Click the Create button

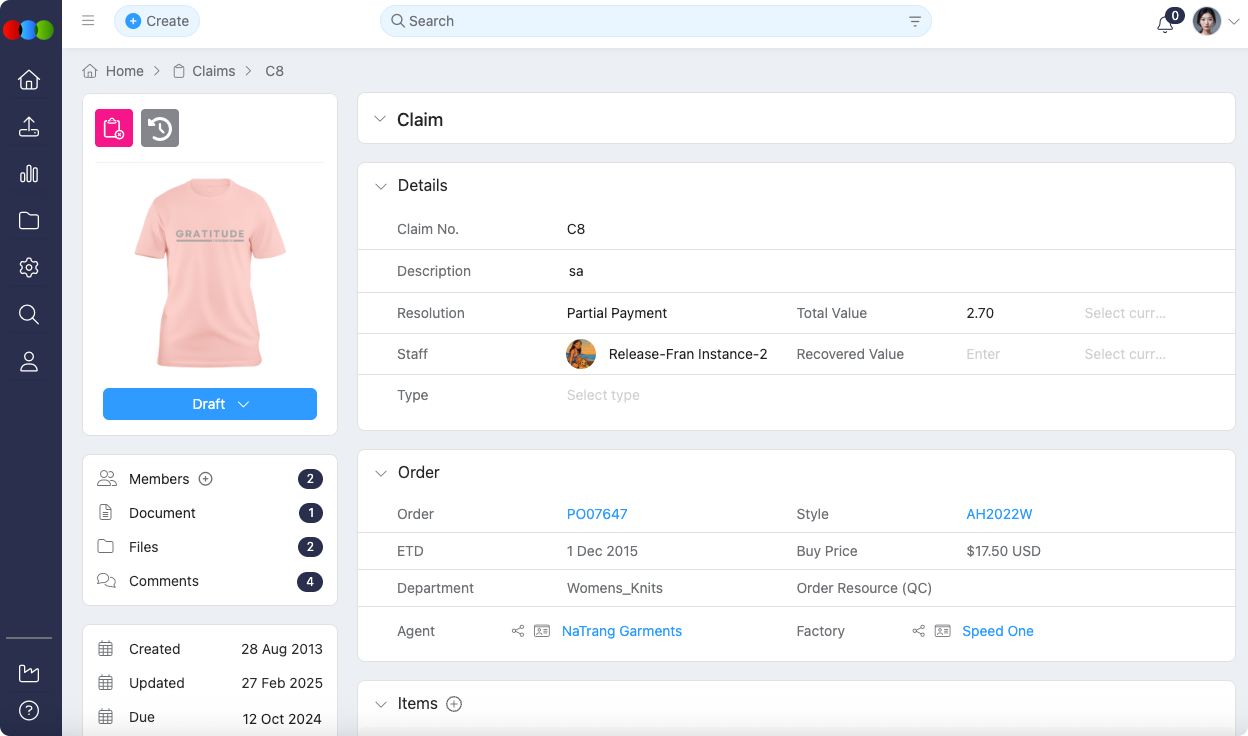[157, 21]
